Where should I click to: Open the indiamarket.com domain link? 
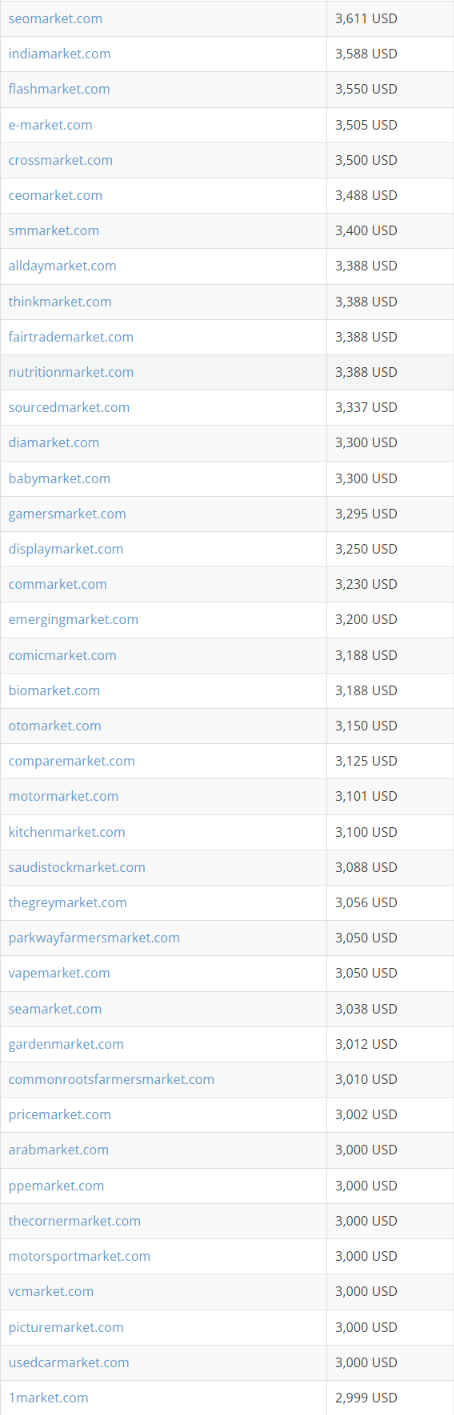tap(60, 54)
